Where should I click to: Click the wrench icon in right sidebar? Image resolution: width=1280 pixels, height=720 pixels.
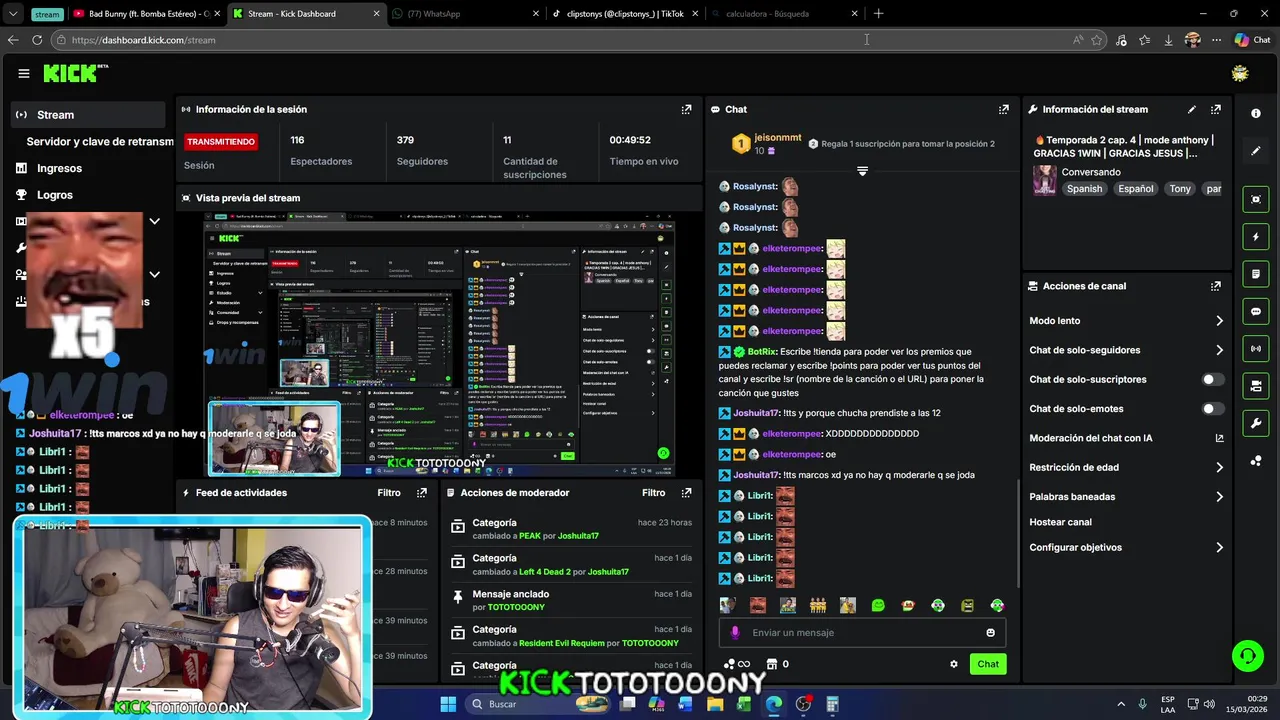(x=1256, y=423)
